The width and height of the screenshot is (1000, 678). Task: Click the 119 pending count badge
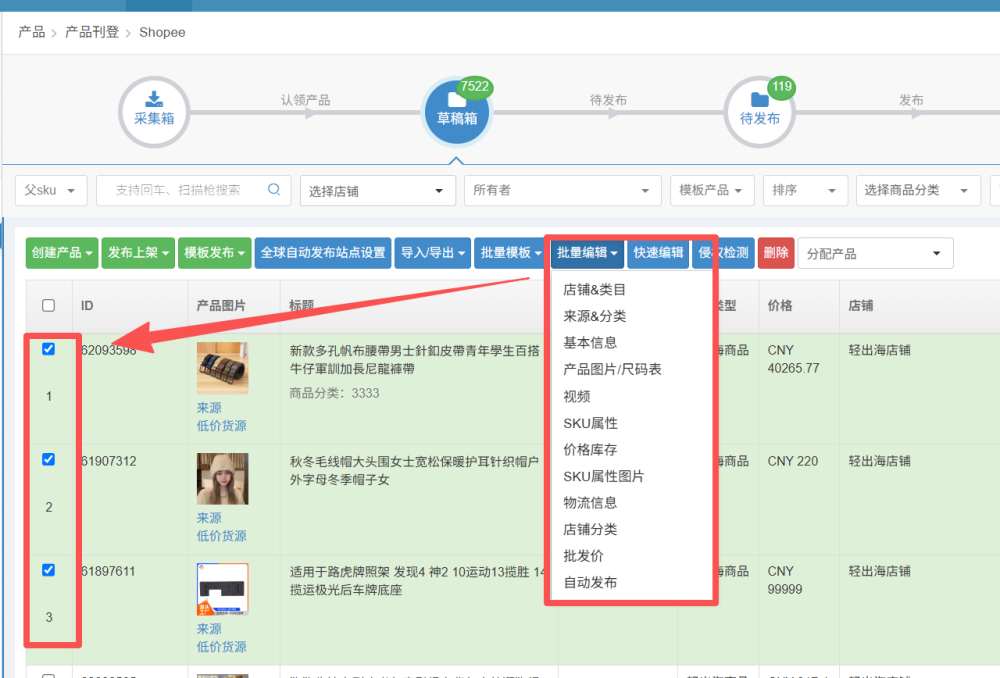tap(782, 87)
